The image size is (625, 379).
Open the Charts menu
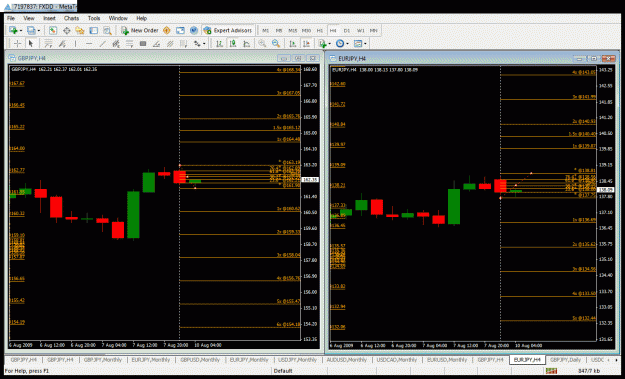(71, 18)
